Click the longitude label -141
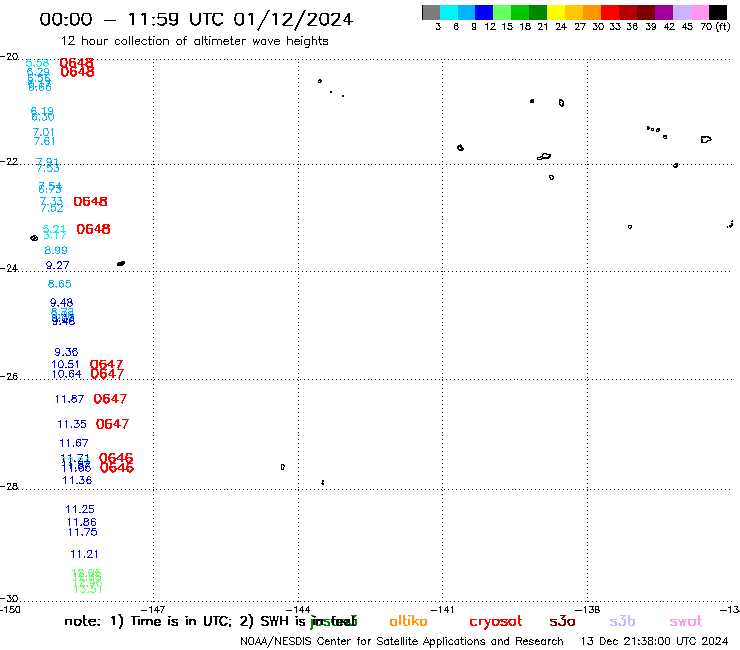Screen dimensions: 740x650 [443, 609]
